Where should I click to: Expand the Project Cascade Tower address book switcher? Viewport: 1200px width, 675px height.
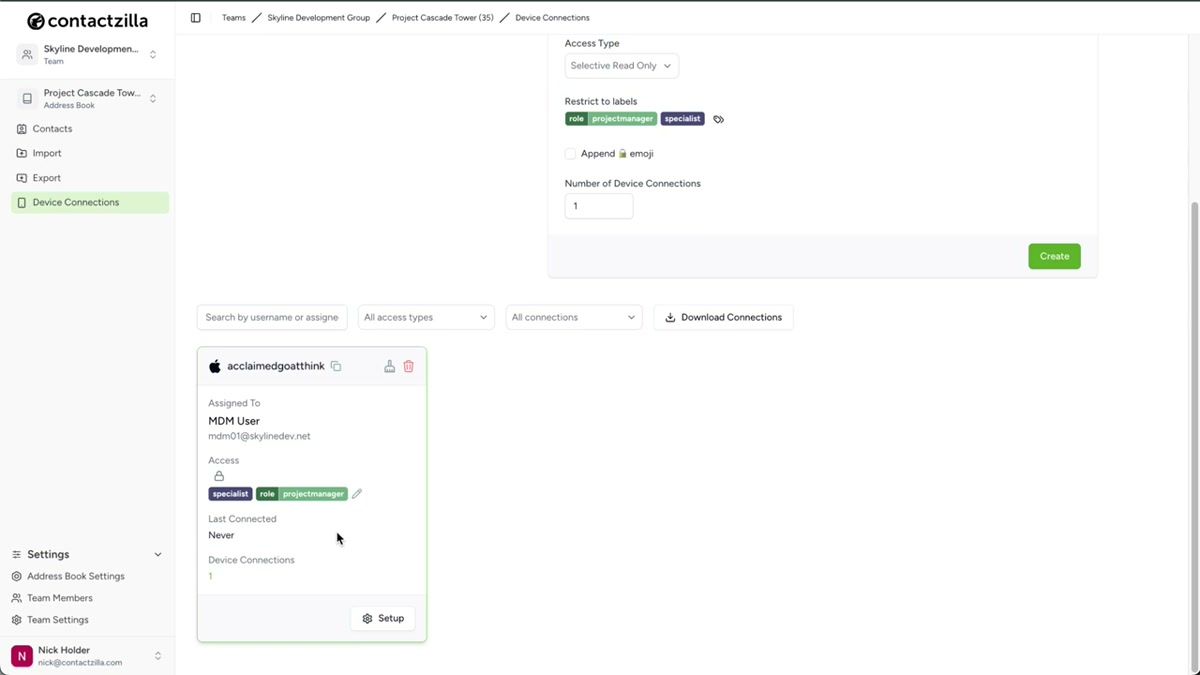(x=153, y=98)
